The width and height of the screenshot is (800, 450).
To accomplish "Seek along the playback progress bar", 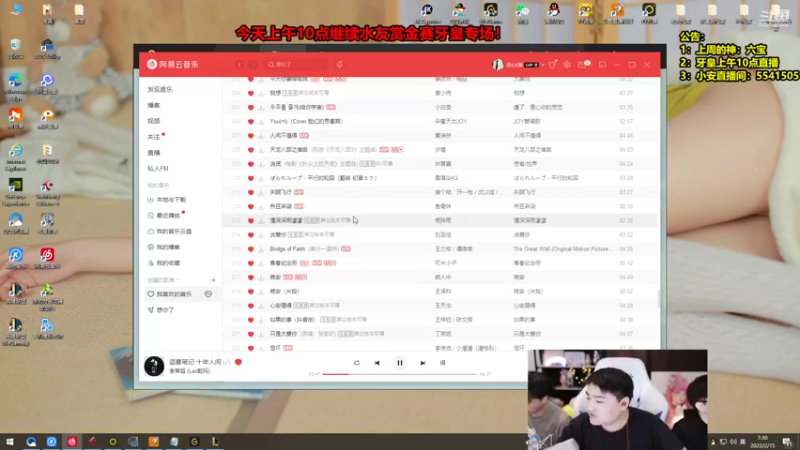I will pyautogui.click(x=399, y=374).
